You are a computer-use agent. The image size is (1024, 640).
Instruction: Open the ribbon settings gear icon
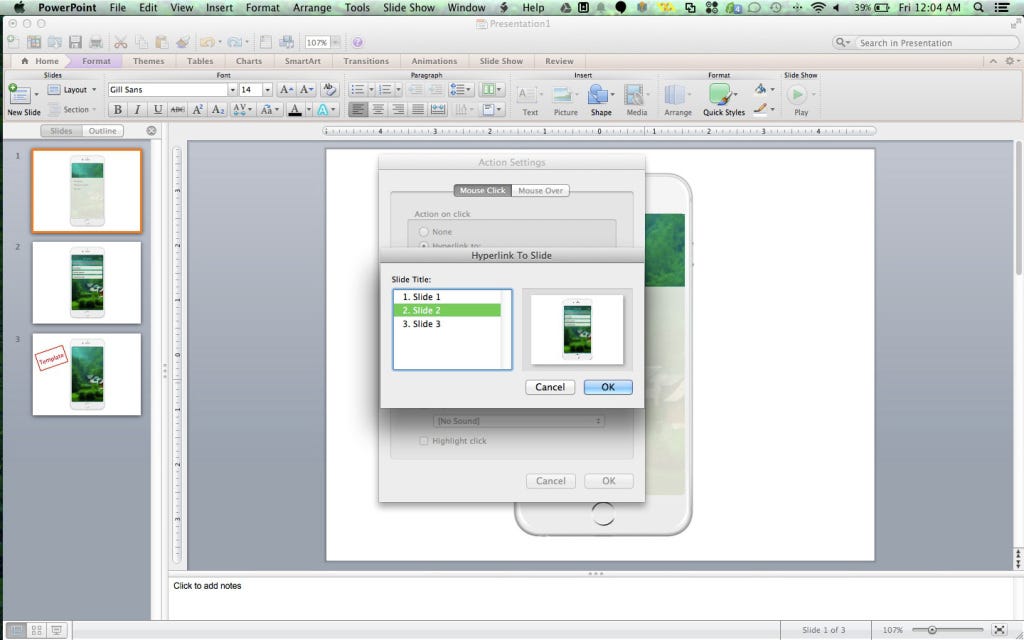(x=1010, y=61)
